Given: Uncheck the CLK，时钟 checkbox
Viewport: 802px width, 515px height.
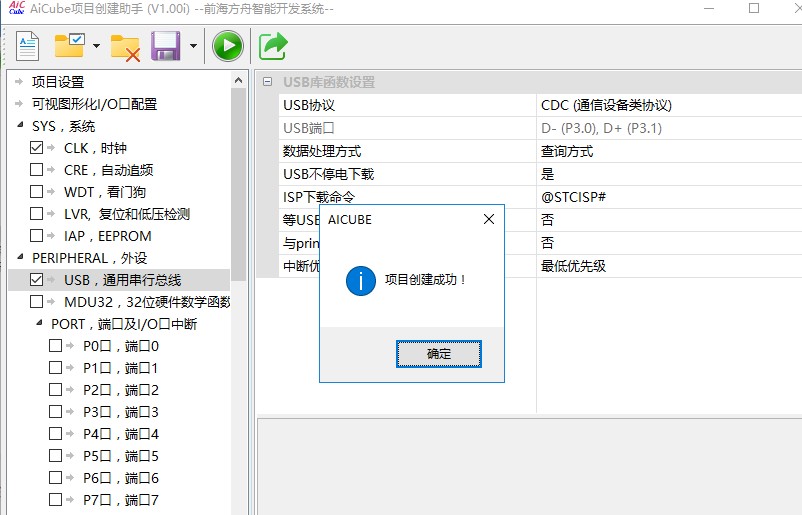Looking at the screenshot, I should (36, 148).
